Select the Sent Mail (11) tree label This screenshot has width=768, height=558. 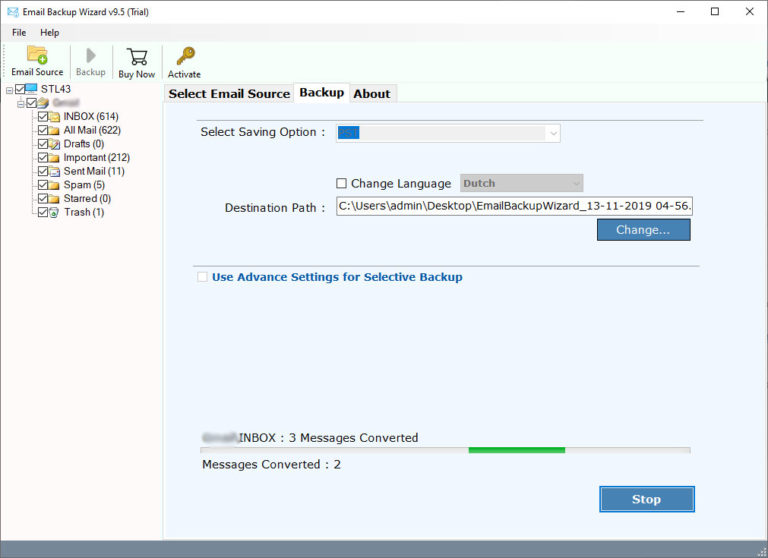click(x=94, y=171)
